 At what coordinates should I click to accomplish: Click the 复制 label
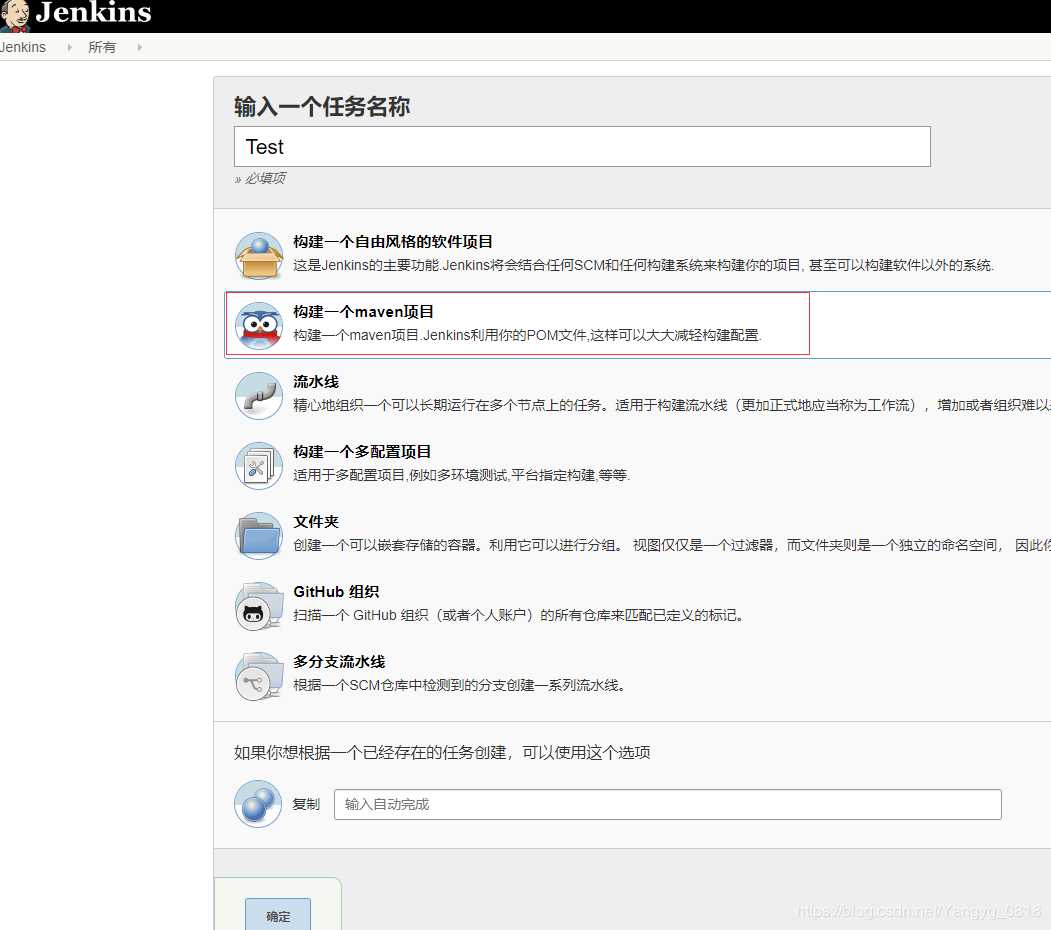click(306, 804)
